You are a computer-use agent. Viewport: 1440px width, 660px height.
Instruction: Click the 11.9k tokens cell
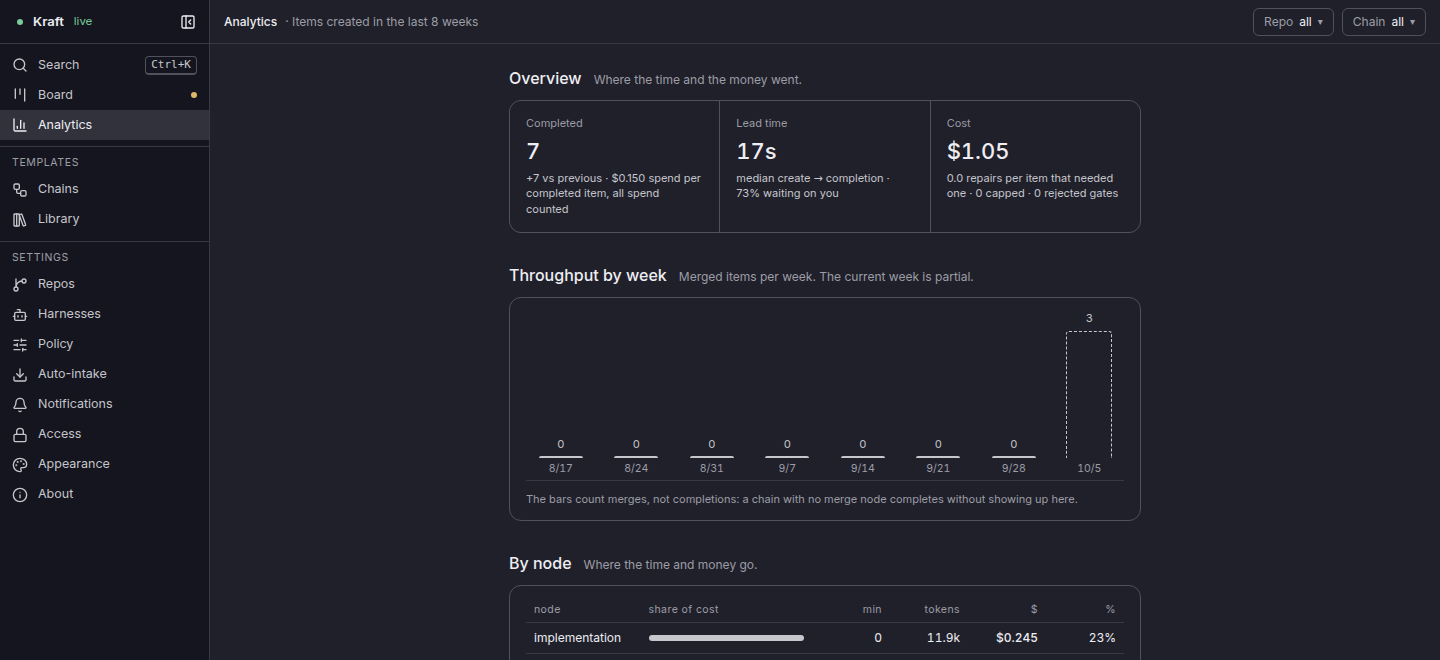point(943,638)
